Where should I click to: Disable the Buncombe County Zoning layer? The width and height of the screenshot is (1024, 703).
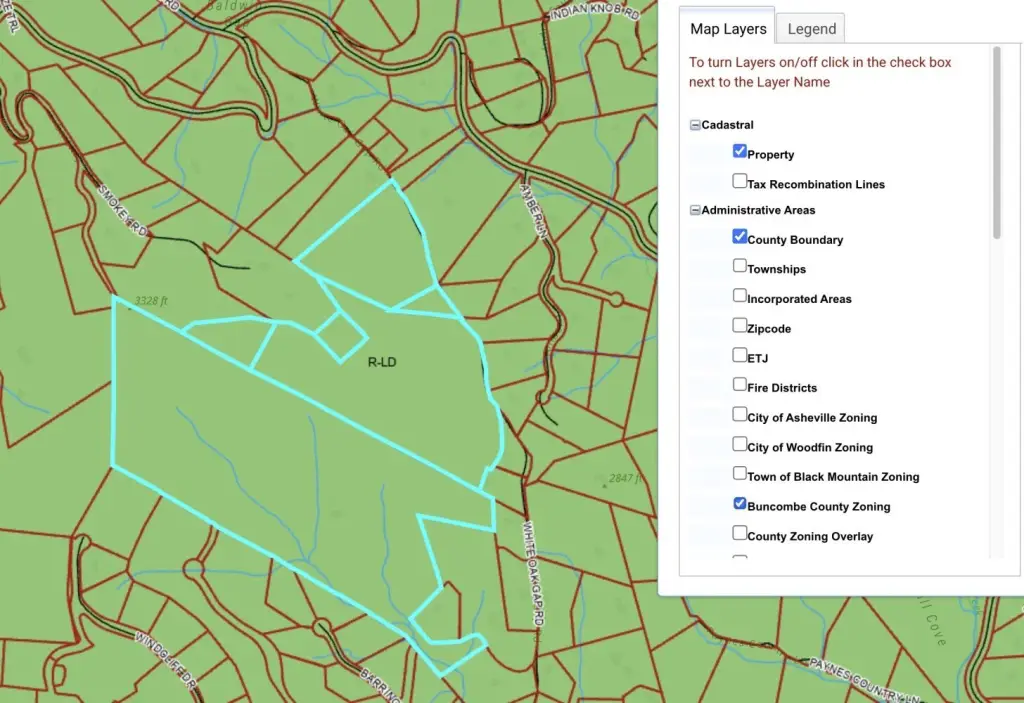pos(740,504)
